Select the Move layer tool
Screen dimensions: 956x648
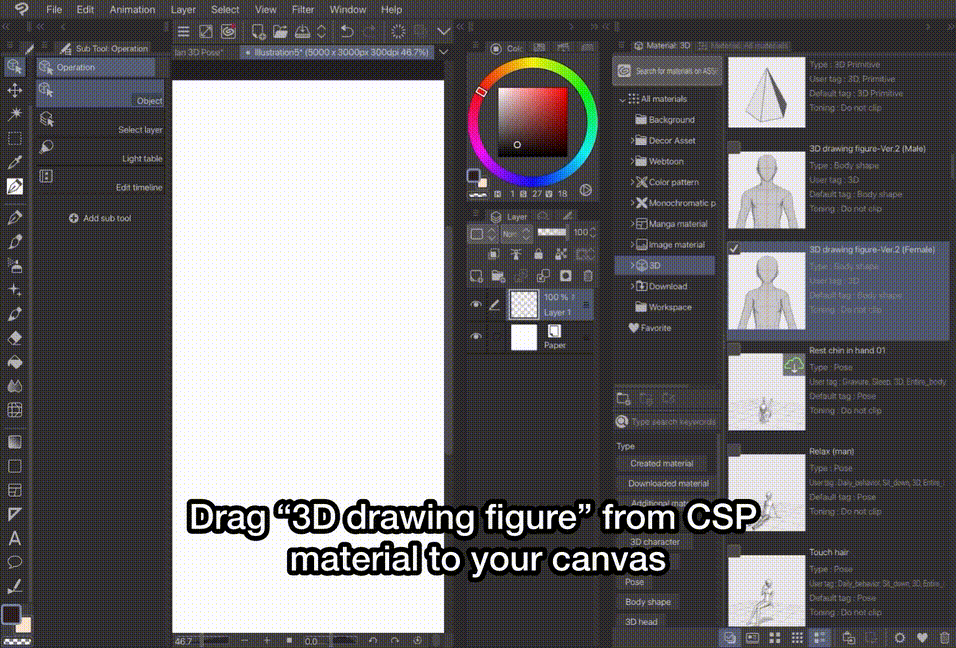coord(14,90)
